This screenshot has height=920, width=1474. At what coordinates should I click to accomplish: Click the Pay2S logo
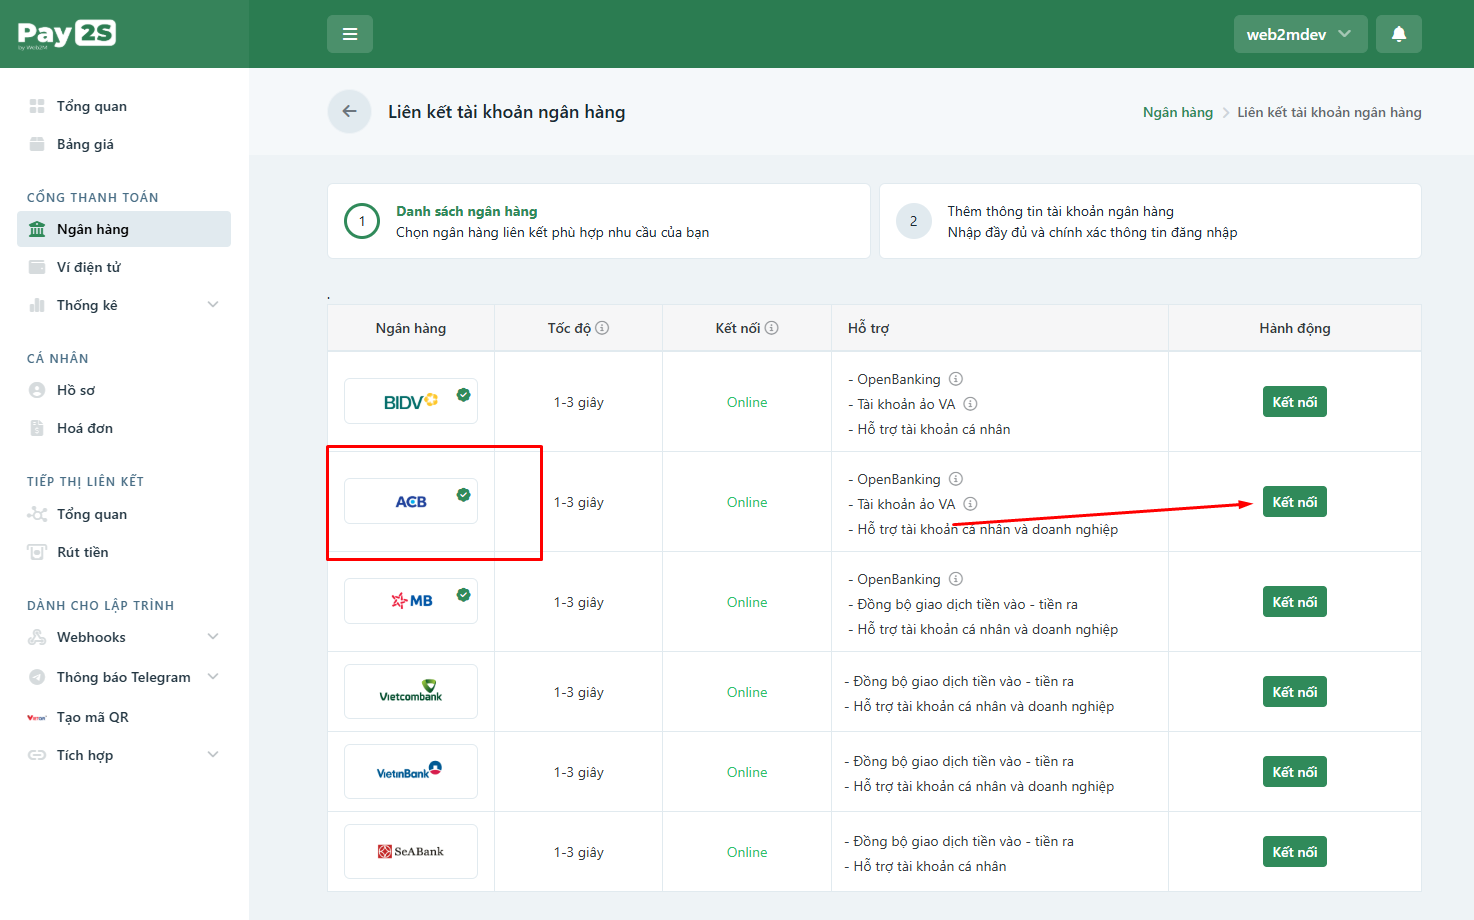pos(66,34)
